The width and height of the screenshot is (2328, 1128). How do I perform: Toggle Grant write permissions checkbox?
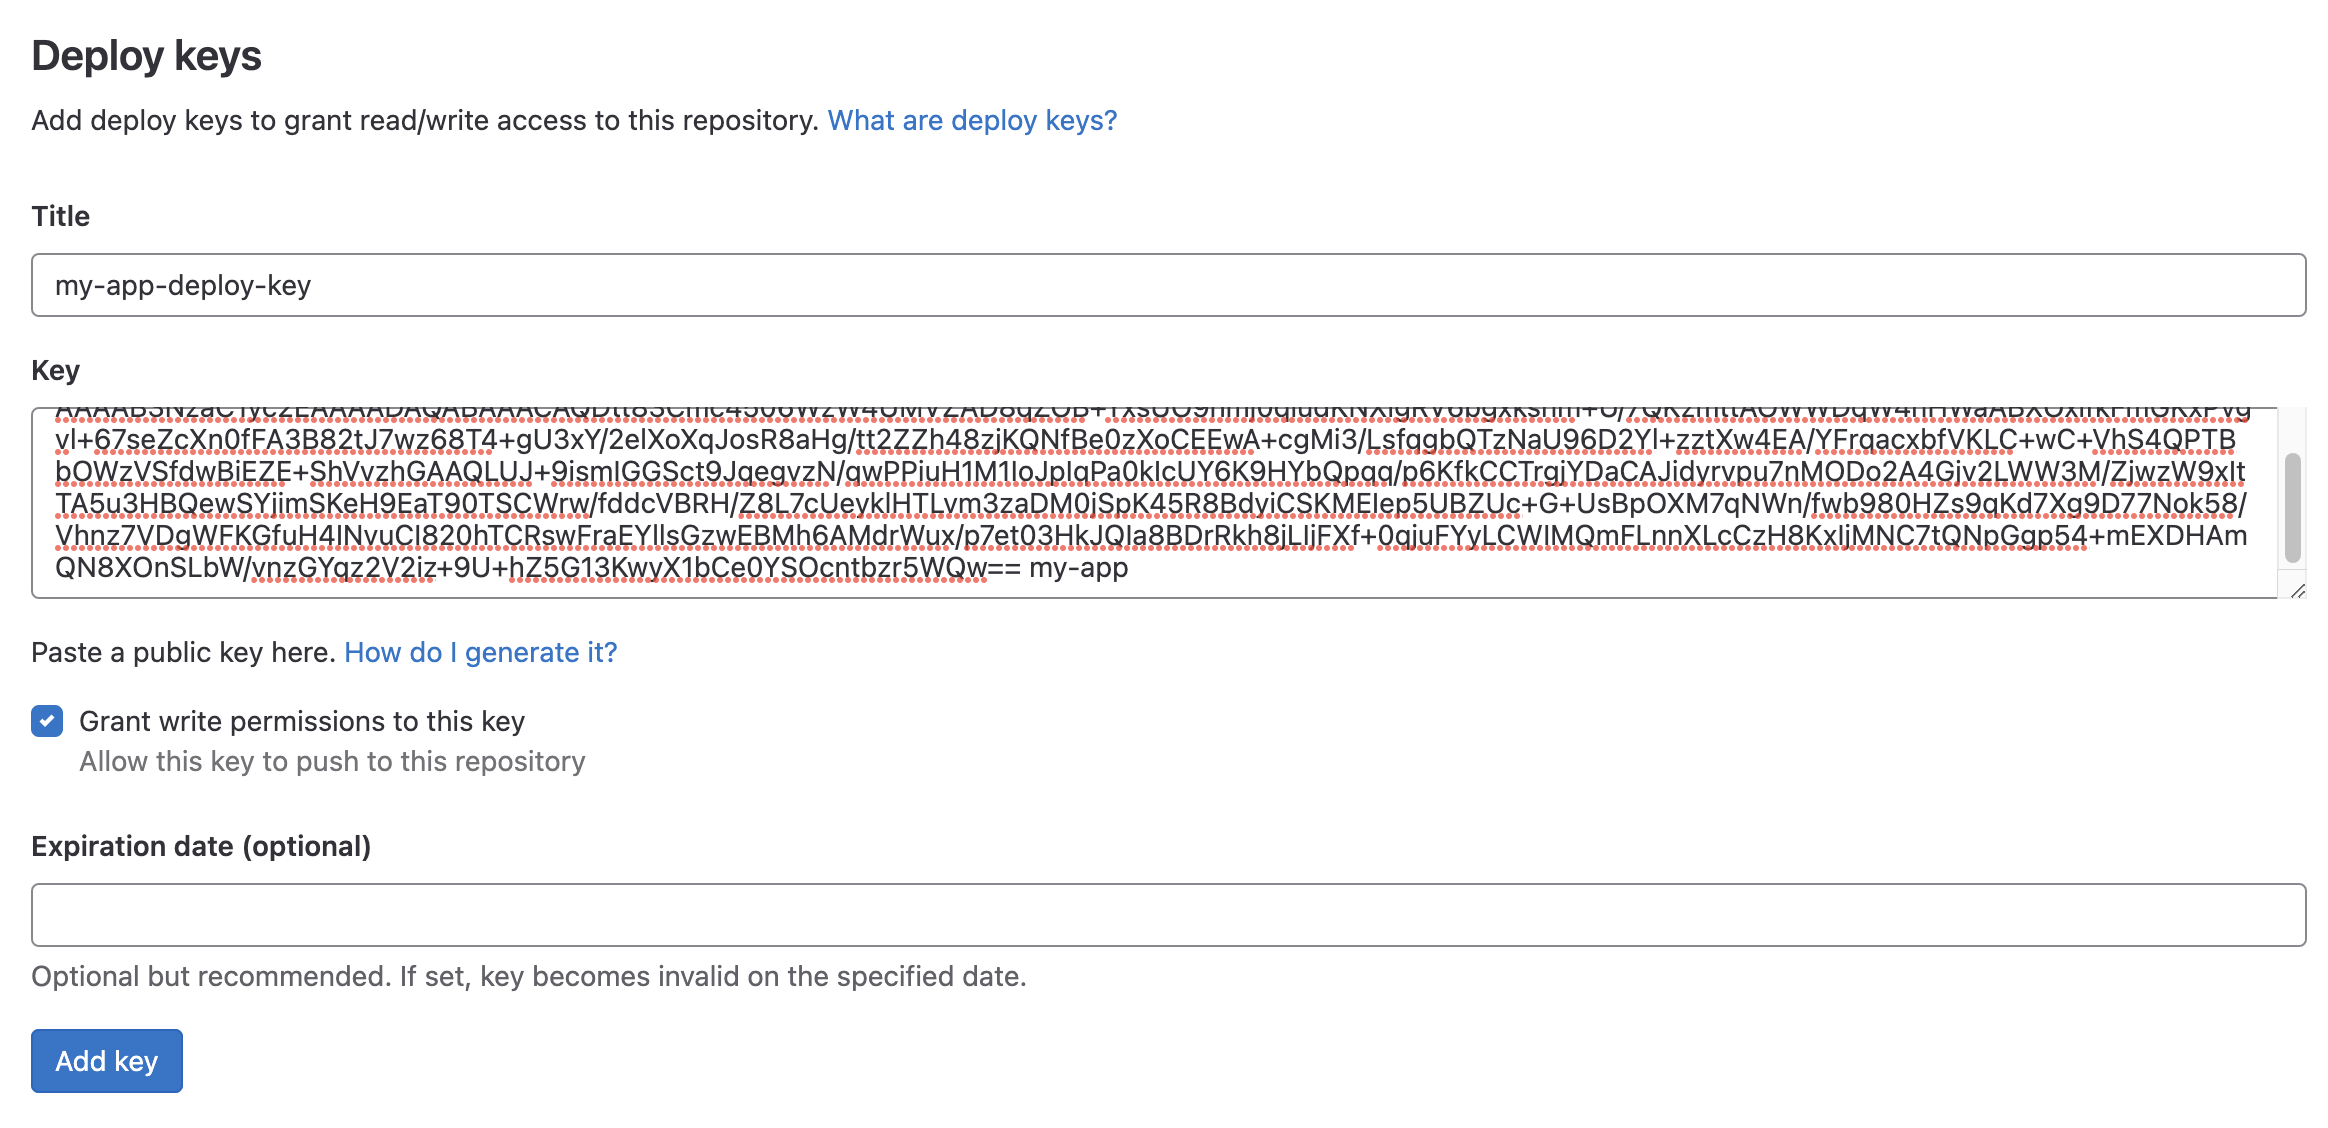coord(47,721)
